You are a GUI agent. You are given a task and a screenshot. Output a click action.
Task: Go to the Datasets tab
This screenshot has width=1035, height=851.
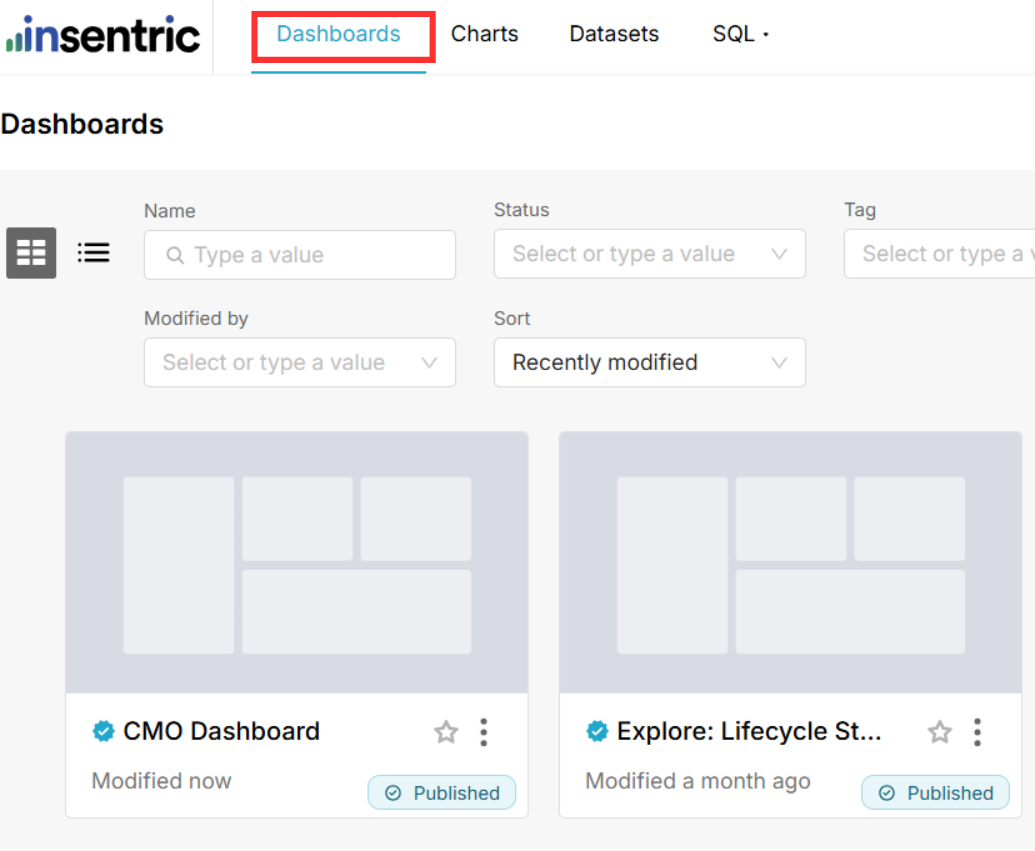614,34
